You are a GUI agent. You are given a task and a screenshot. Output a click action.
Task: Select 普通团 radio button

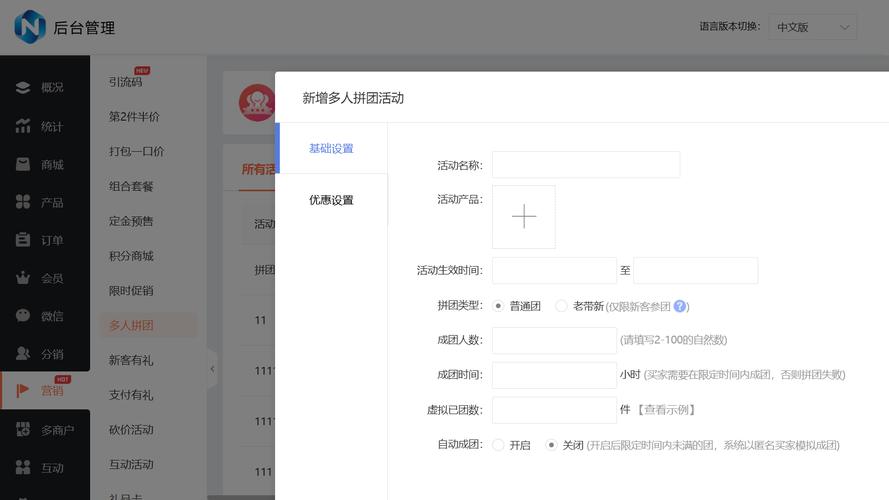pyautogui.click(x=498, y=306)
